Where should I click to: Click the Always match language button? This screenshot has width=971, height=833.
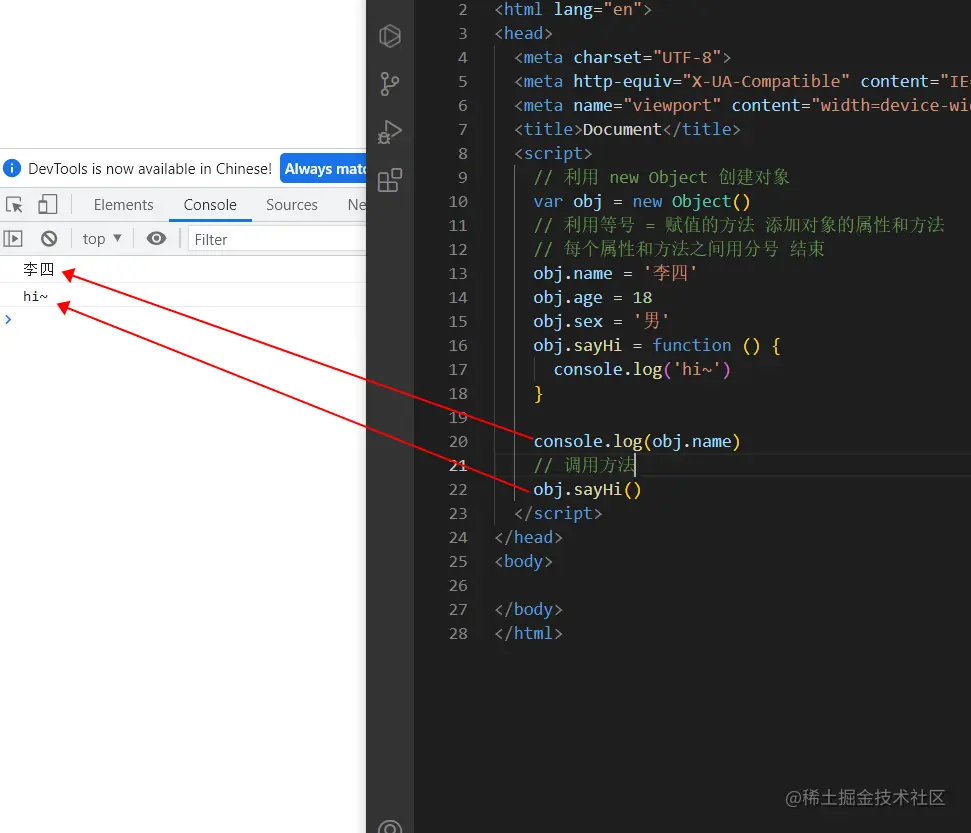tap(324, 168)
